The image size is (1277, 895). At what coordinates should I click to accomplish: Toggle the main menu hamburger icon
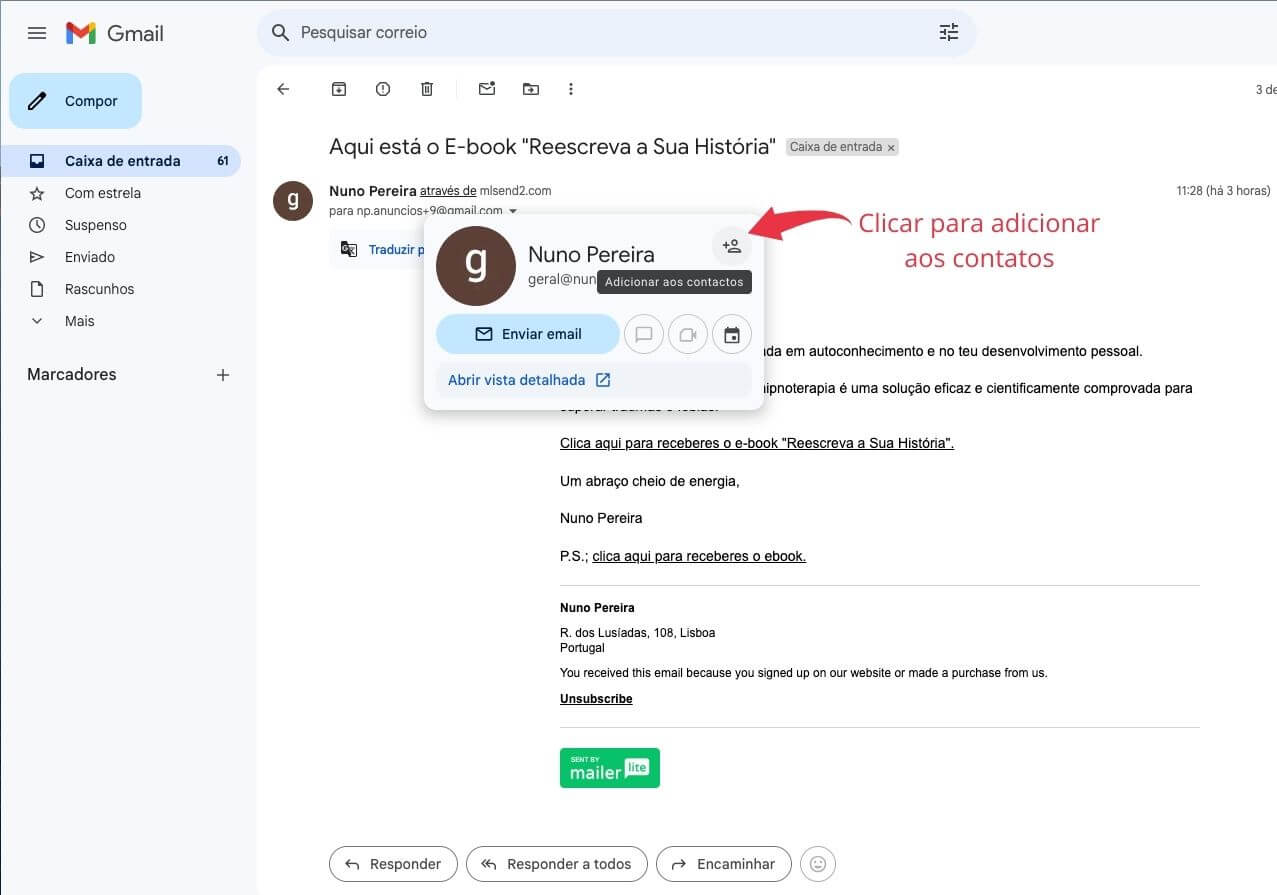pyautogui.click(x=37, y=33)
